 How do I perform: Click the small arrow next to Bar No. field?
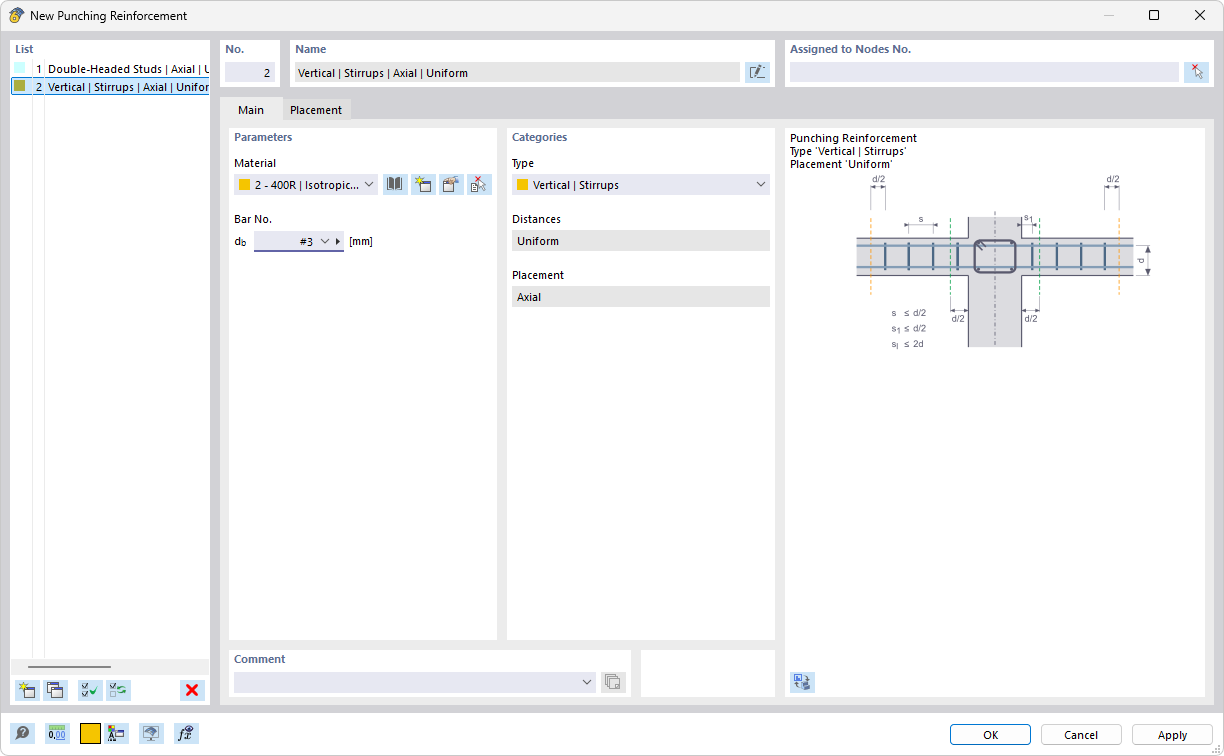[x=338, y=242]
